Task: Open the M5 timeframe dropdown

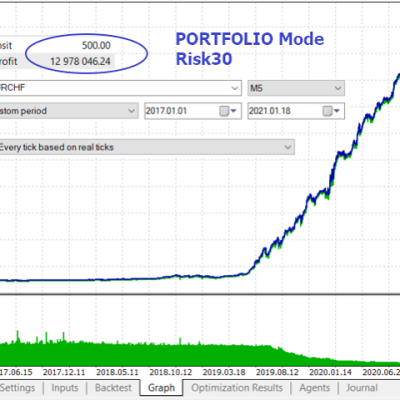Action: [x=296, y=88]
